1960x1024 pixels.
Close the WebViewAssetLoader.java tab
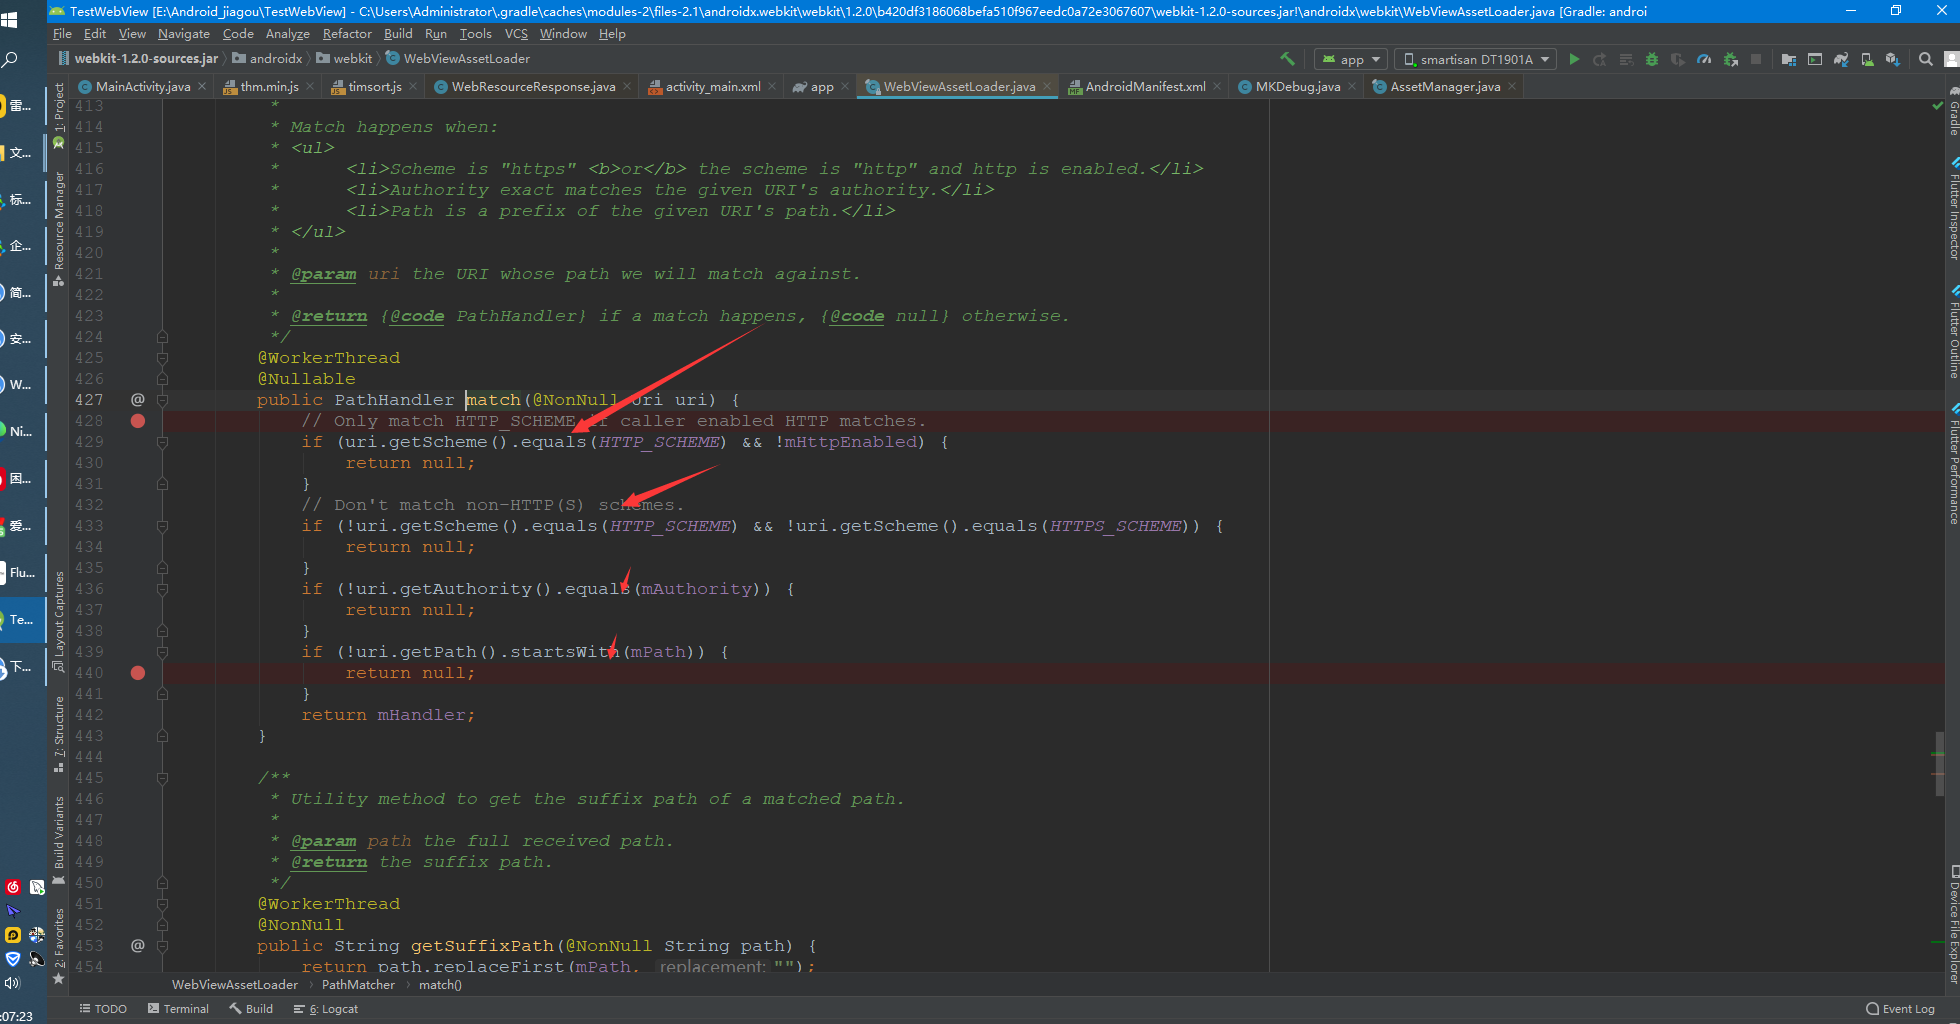(1047, 87)
